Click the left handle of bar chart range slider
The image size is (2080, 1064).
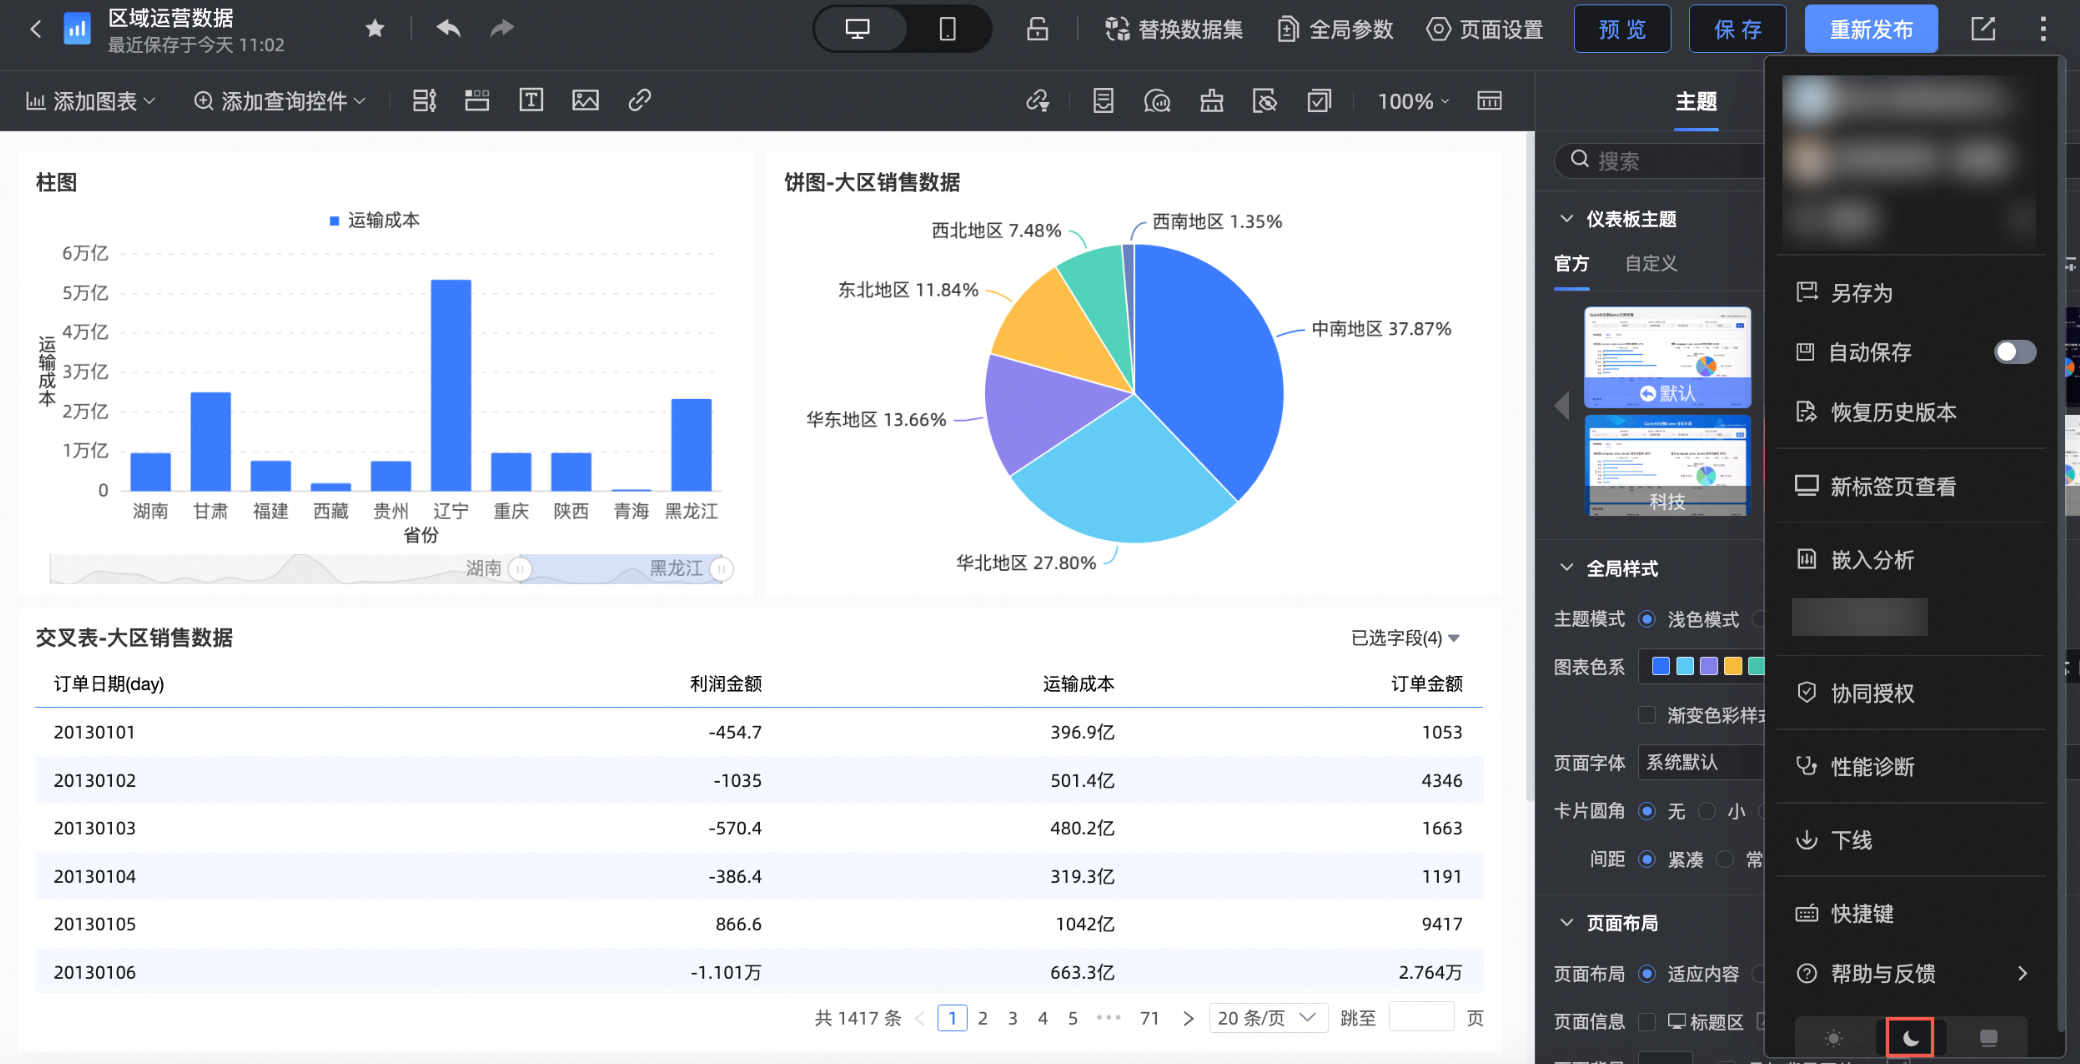pos(519,569)
